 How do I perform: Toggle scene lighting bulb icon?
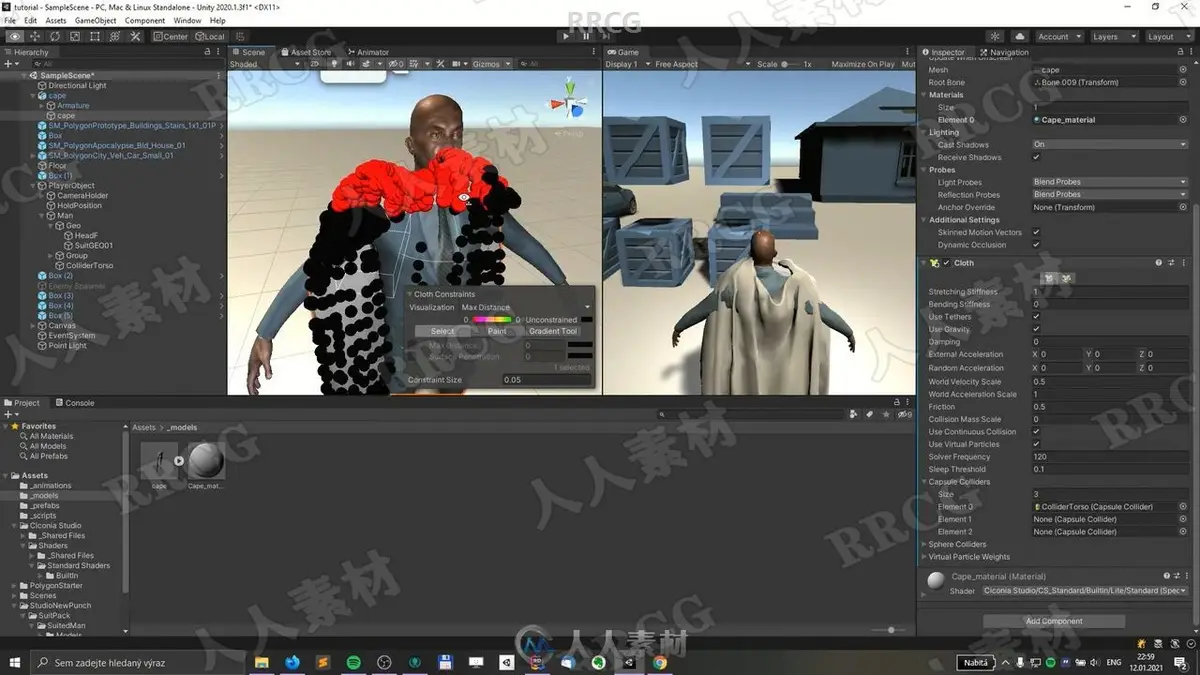click(336, 64)
